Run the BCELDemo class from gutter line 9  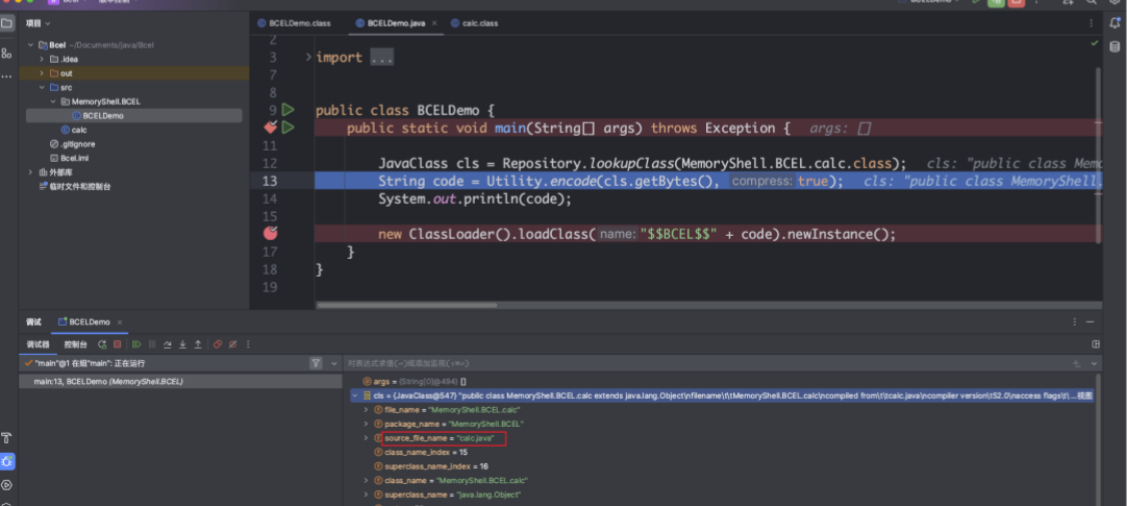(288, 110)
